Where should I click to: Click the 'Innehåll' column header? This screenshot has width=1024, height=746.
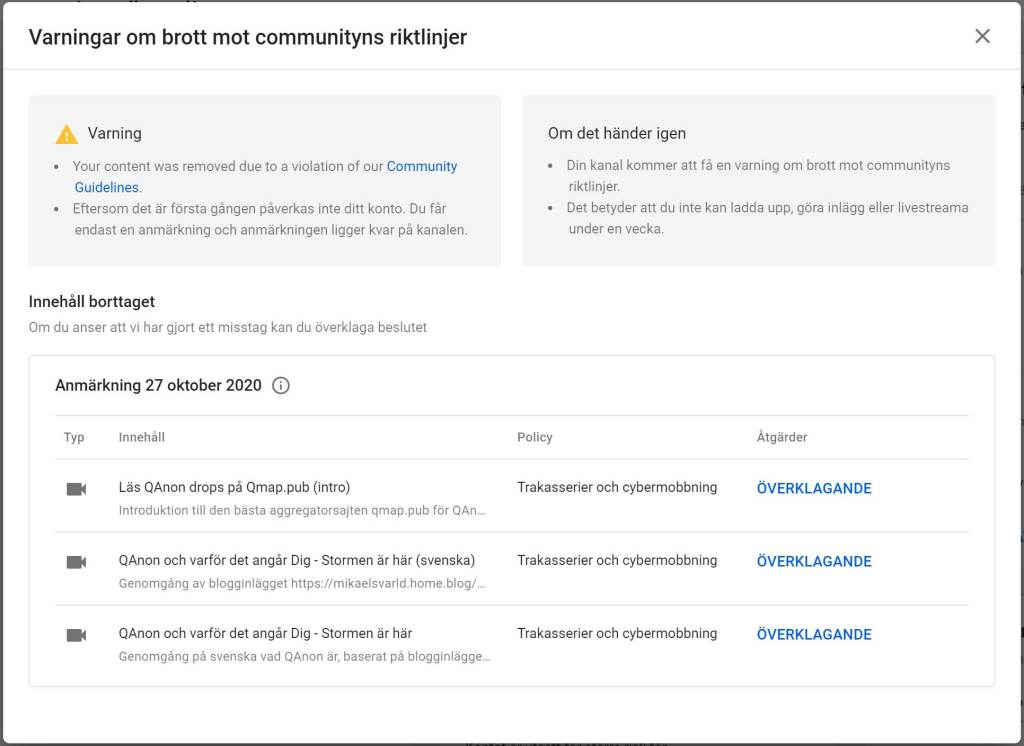point(141,438)
